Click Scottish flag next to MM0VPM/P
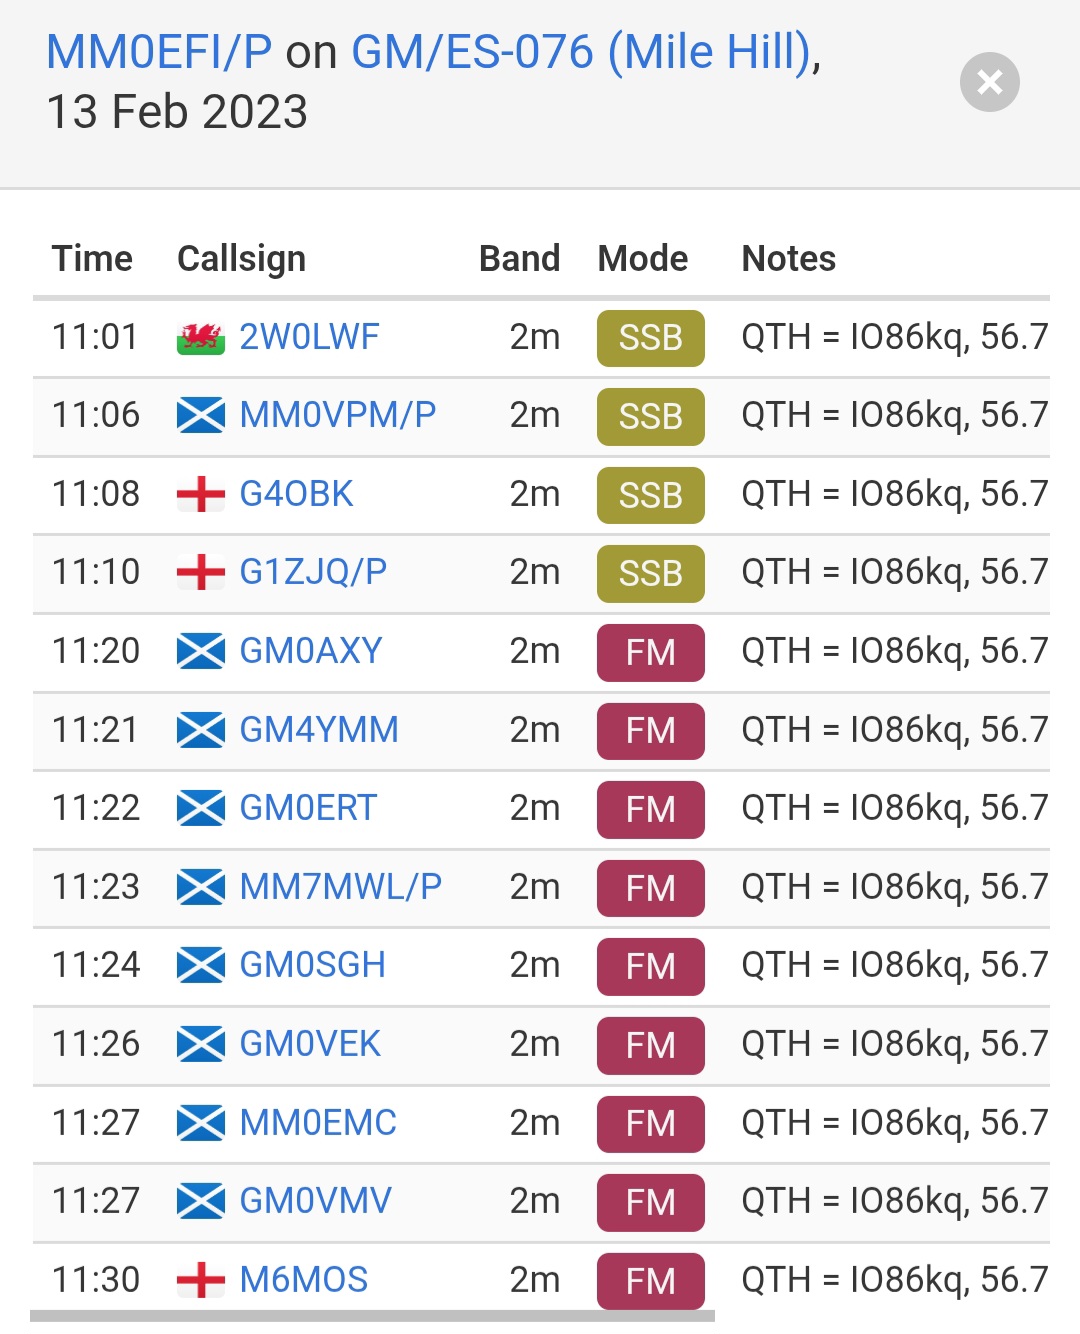The height and width of the screenshot is (1334, 1080). [201, 416]
